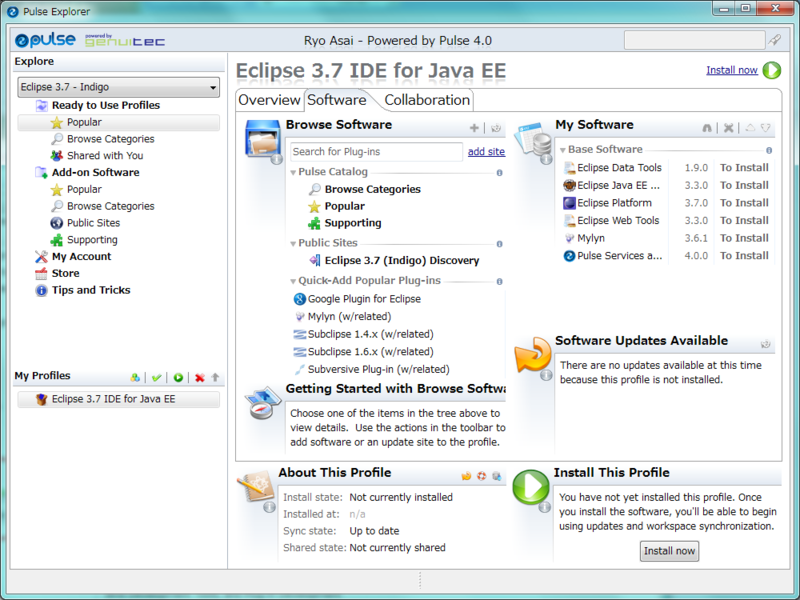The width and height of the screenshot is (800, 600).
Task: Click the info icon on Pulse Catalog row
Action: pyautogui.click(x=499, y=173)
